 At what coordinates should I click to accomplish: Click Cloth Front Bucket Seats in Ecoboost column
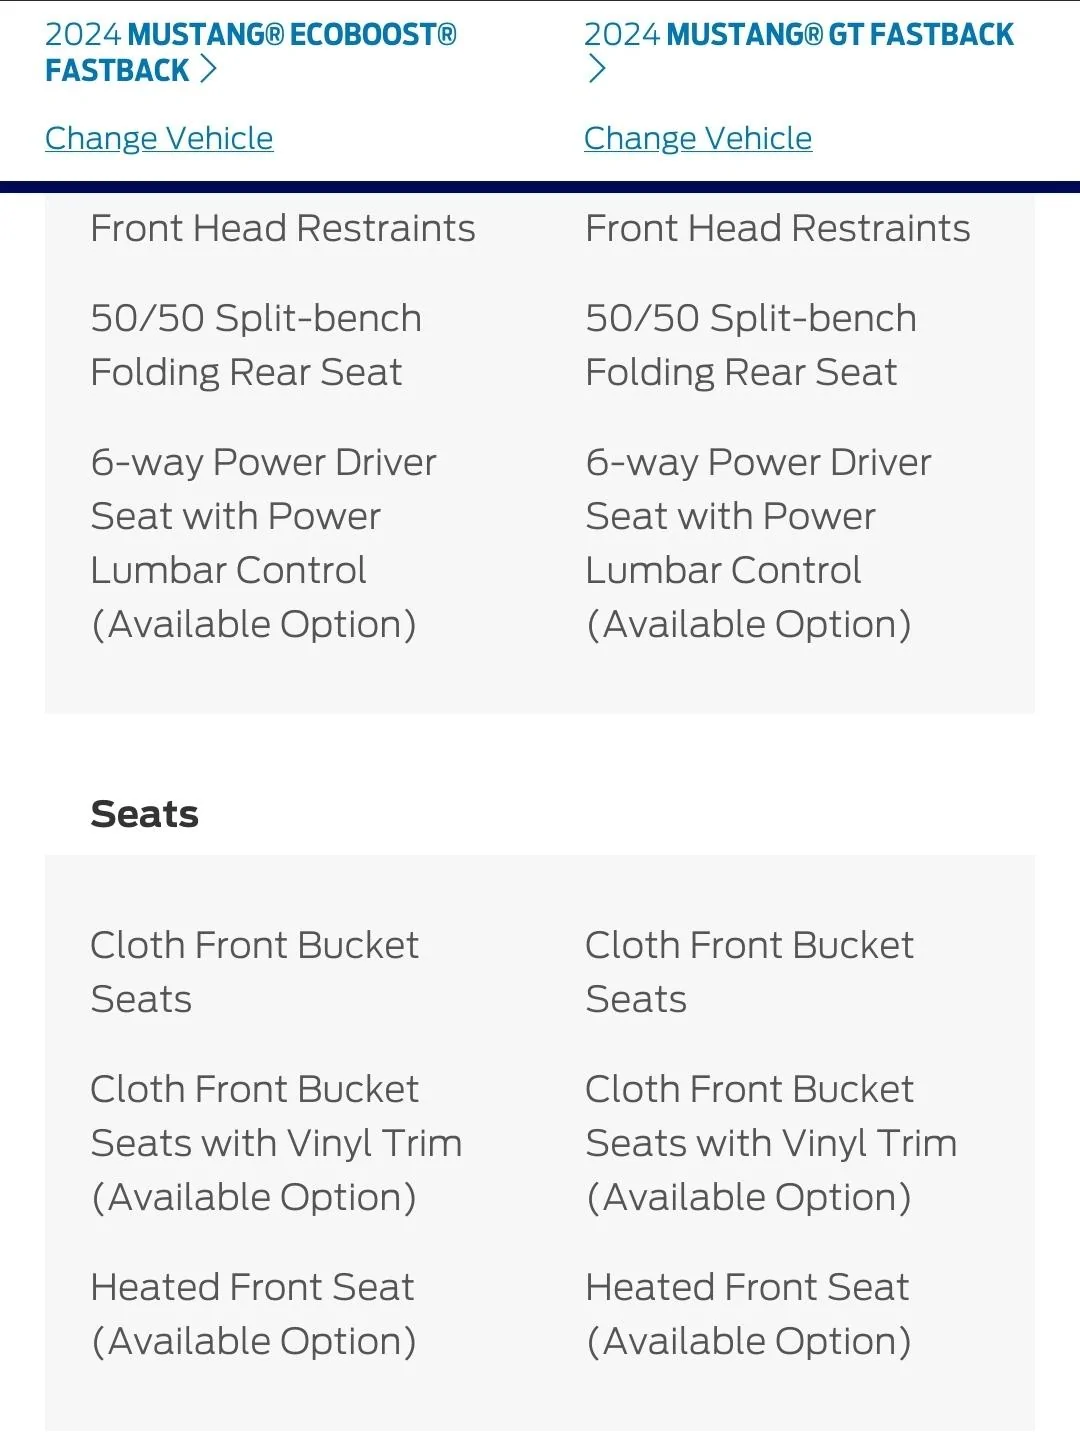click(255, 972)
